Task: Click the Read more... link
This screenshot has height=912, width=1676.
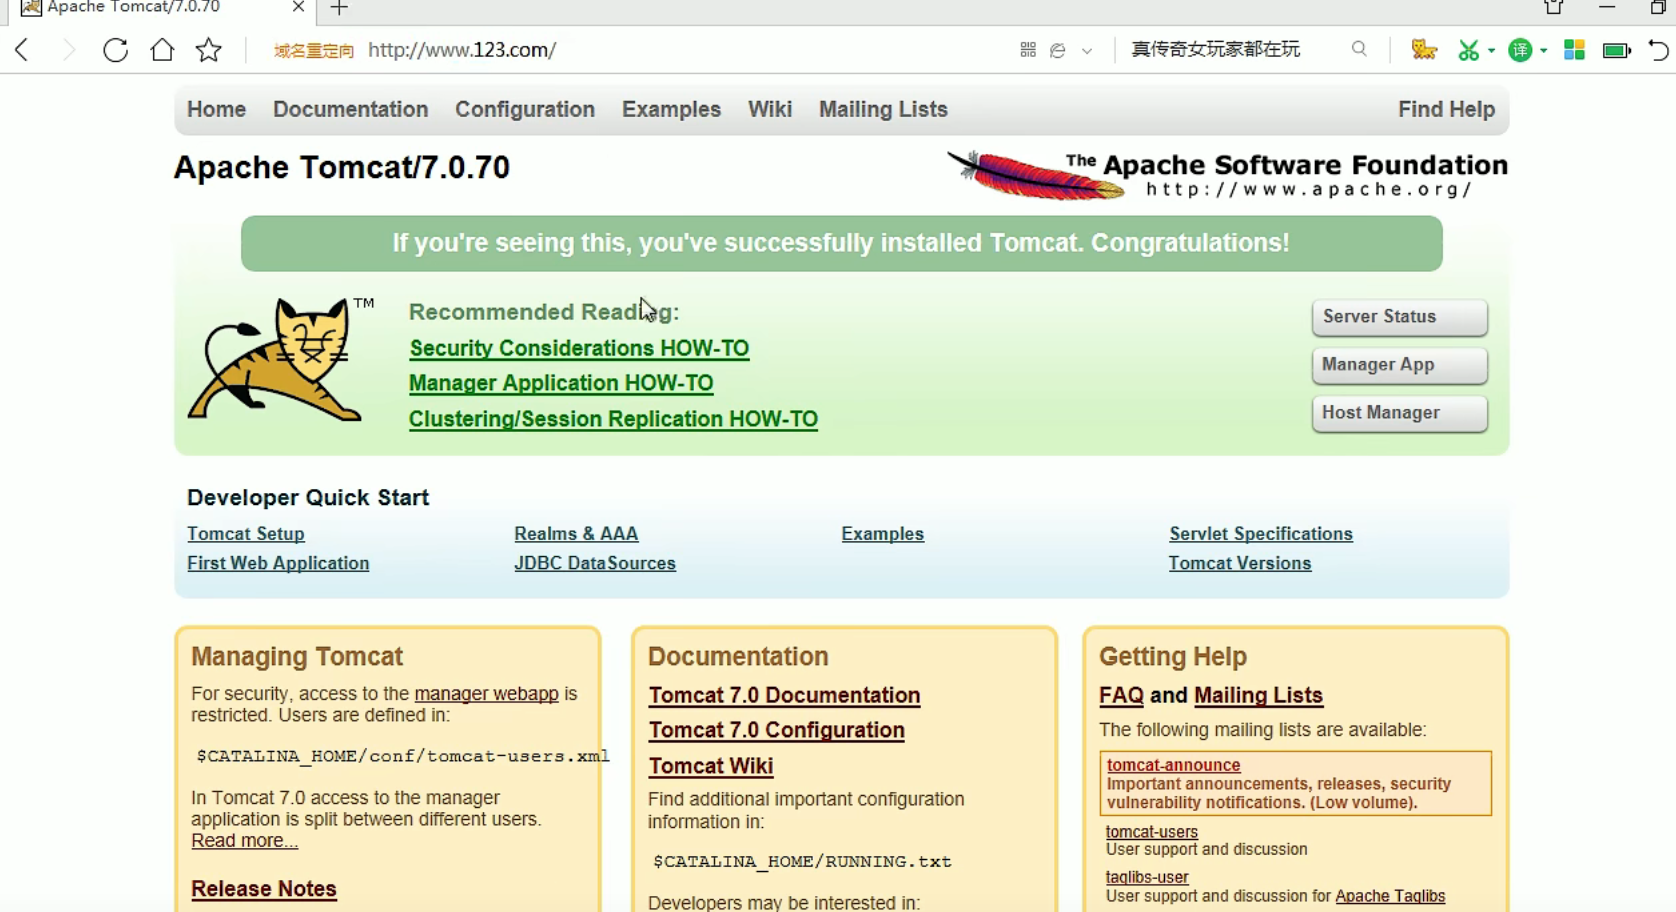Action: [x=245, y=841]
